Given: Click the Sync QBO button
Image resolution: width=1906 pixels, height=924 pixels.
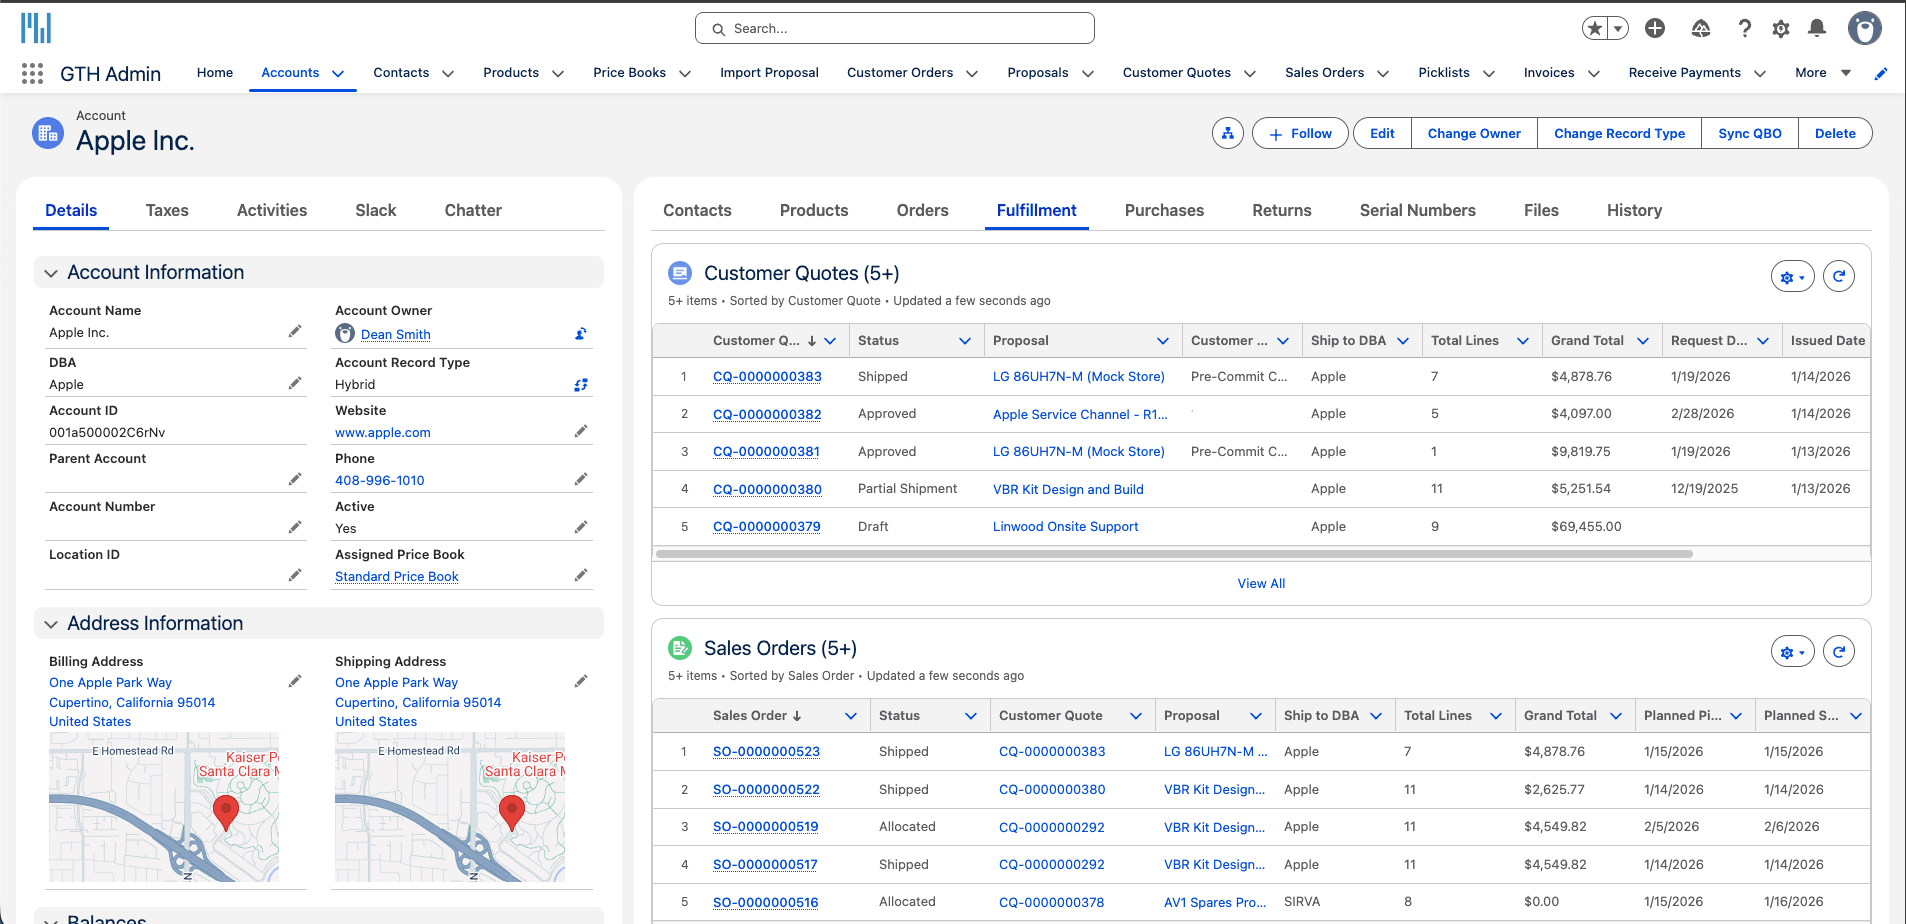Looking at the screenshot, I should pos(1750,133).
